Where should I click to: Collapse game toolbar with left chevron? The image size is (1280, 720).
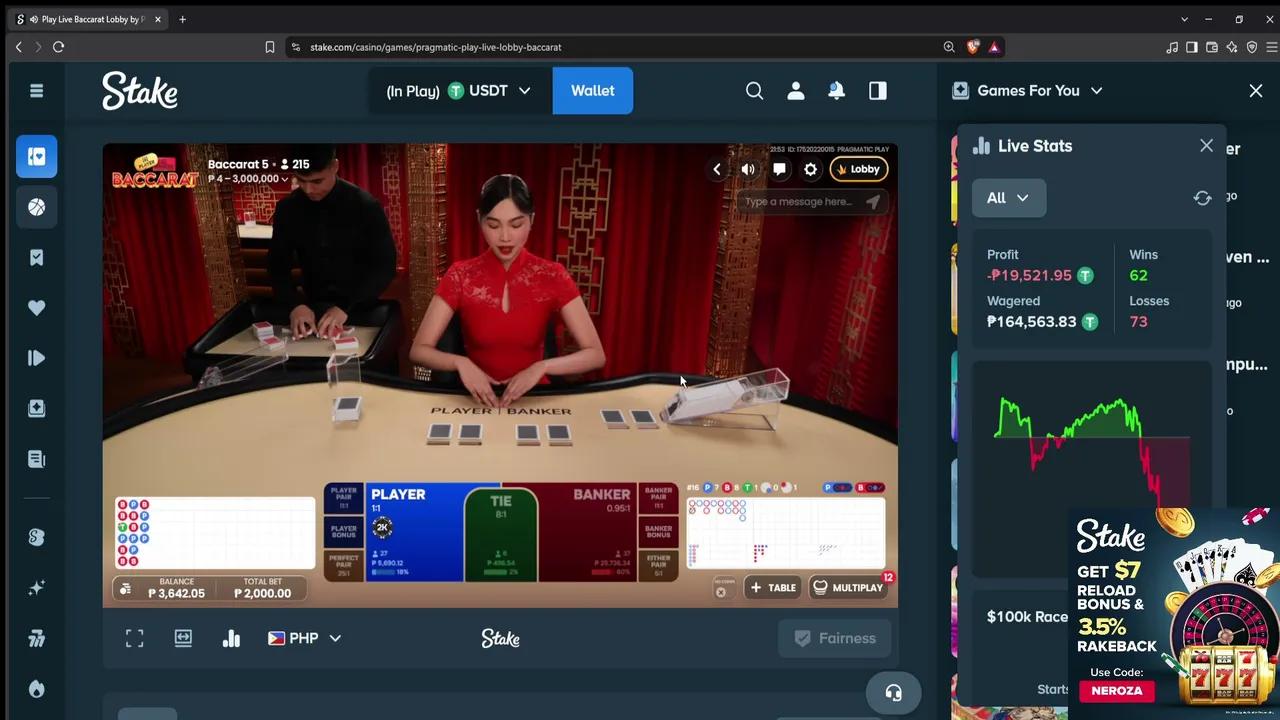[x=716, y=169]
